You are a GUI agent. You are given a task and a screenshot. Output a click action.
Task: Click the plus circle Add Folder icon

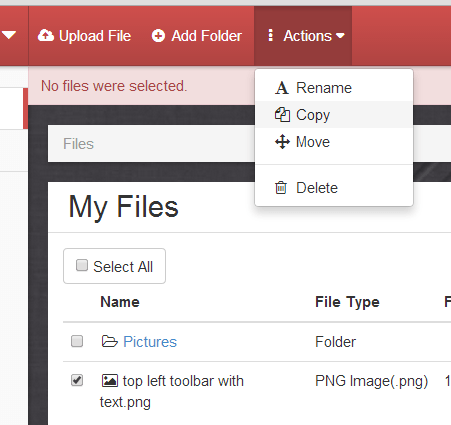(x=158, y=36)
